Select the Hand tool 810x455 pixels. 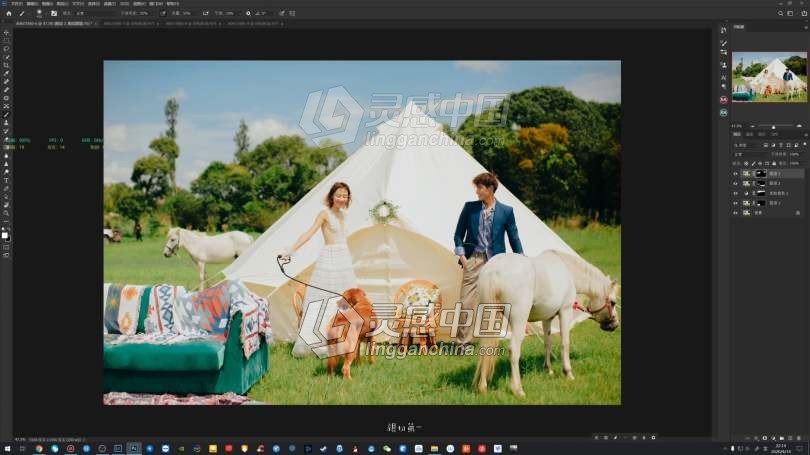6,205
